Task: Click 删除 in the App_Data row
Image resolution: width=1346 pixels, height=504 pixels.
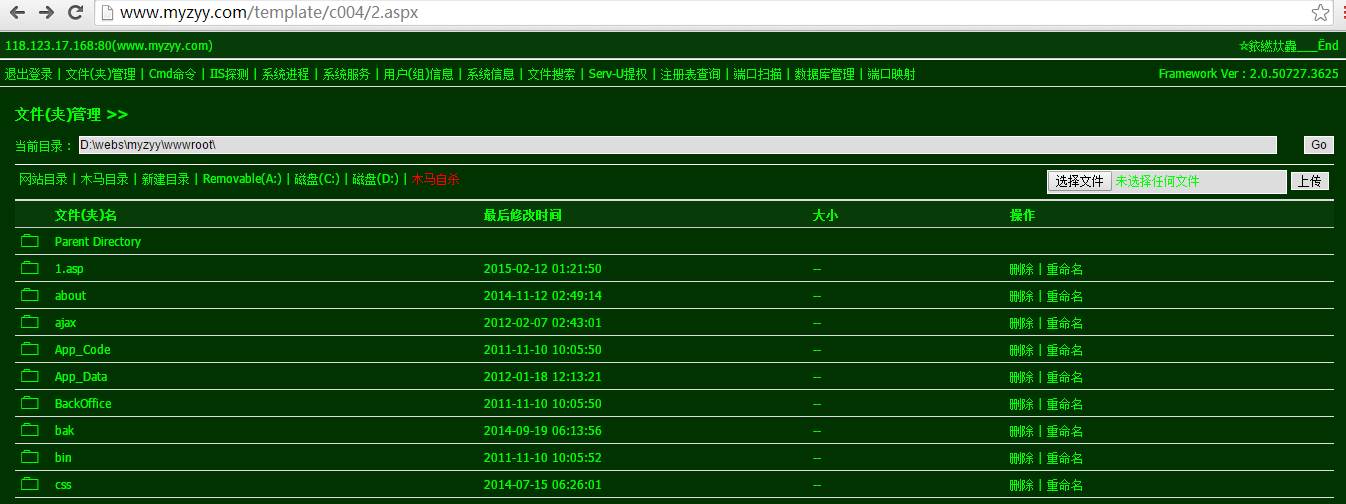Action: click(1022, 377)
